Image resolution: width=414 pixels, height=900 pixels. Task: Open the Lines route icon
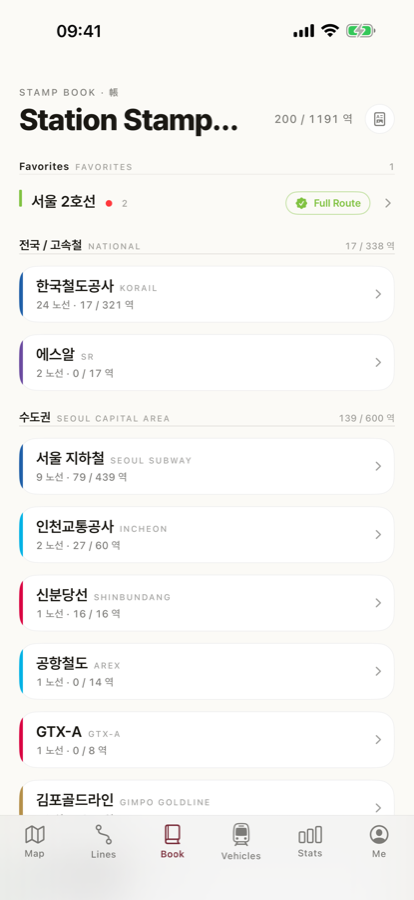tap(103, 834)
